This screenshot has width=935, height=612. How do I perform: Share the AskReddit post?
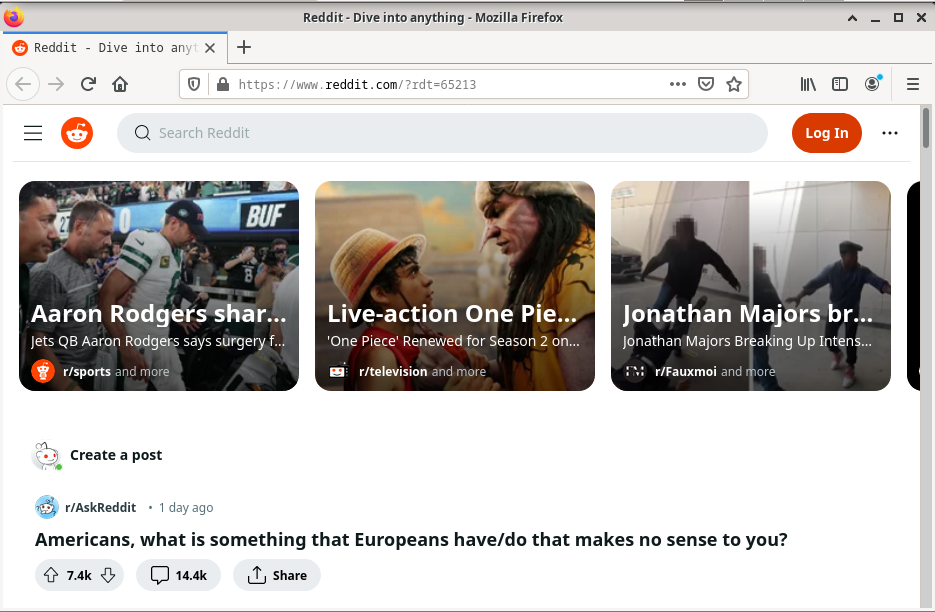coord(277,575)
